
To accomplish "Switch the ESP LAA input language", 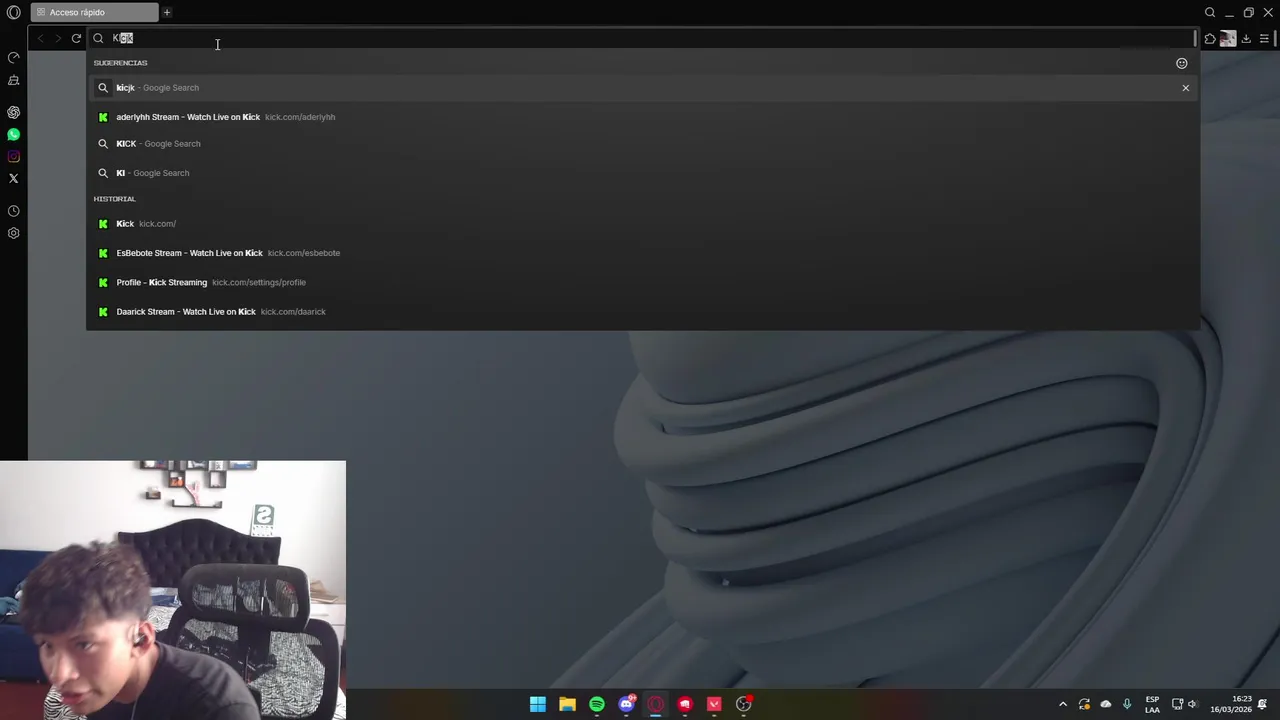I will [1152, 704].
